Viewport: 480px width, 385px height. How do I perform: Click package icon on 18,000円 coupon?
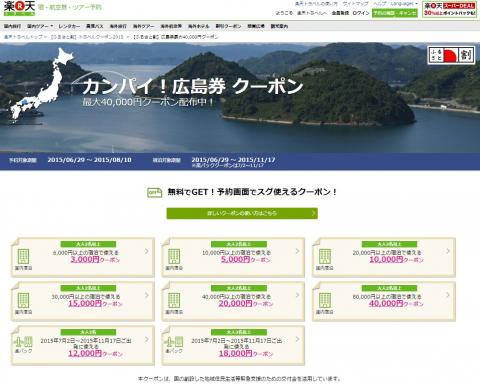(174, 342)
